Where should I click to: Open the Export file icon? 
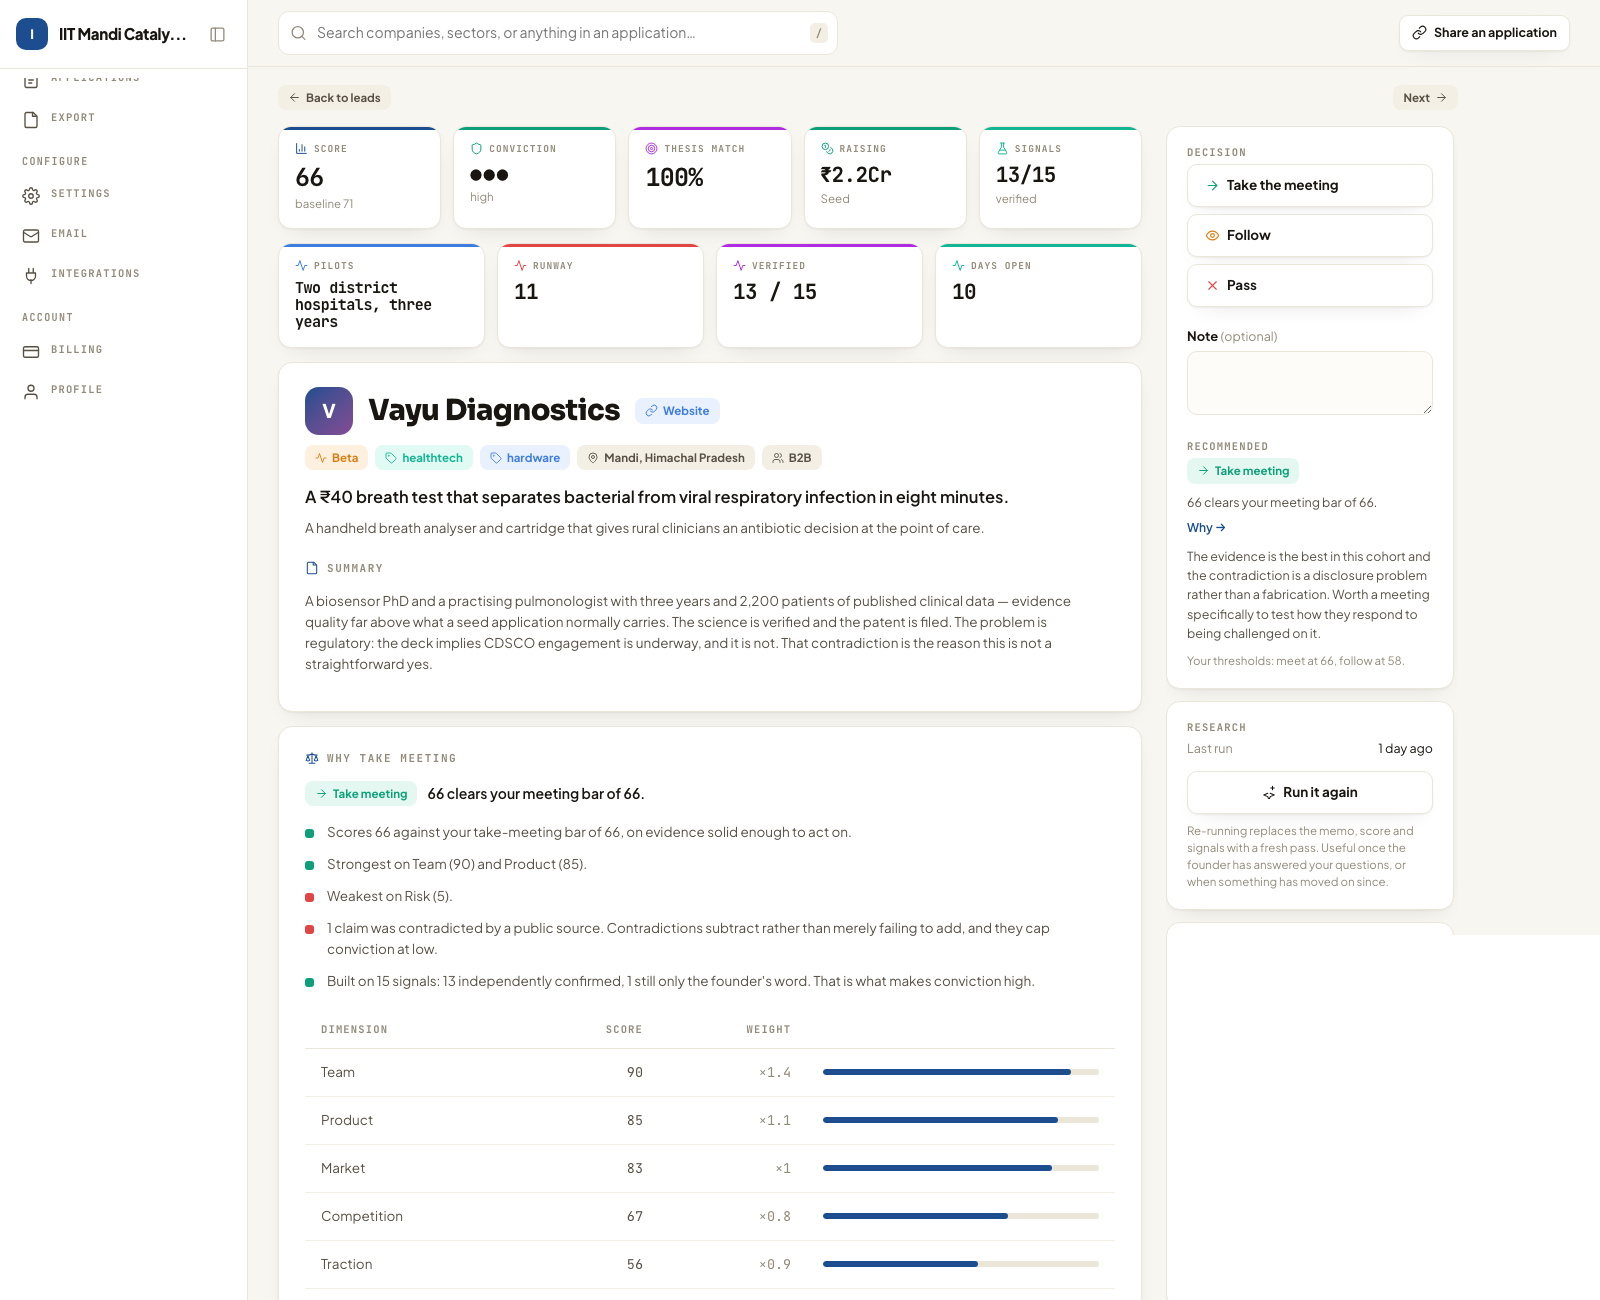pyautogui.click(x=31, y=119)
